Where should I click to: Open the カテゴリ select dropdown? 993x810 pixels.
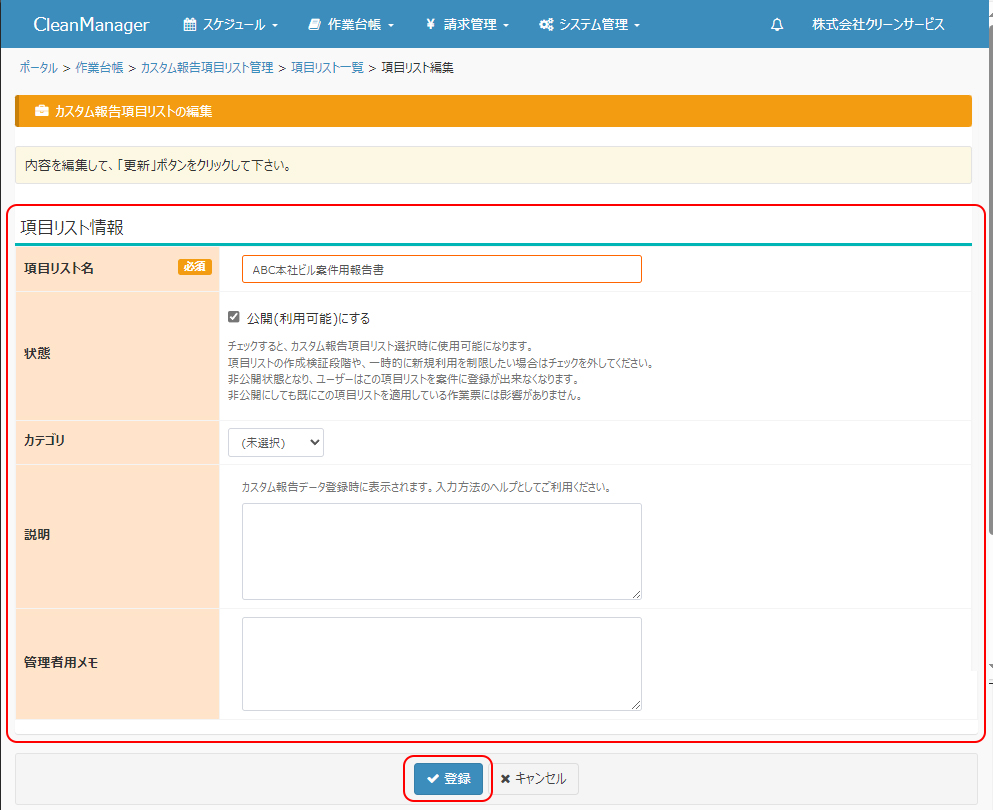(x=276, y=442)
